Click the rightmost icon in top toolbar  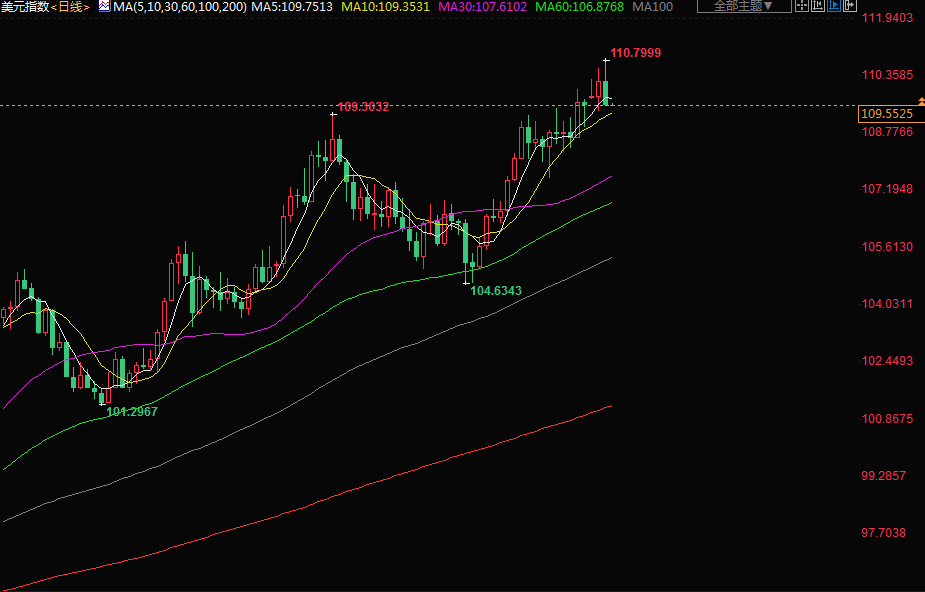coord(848,6)
